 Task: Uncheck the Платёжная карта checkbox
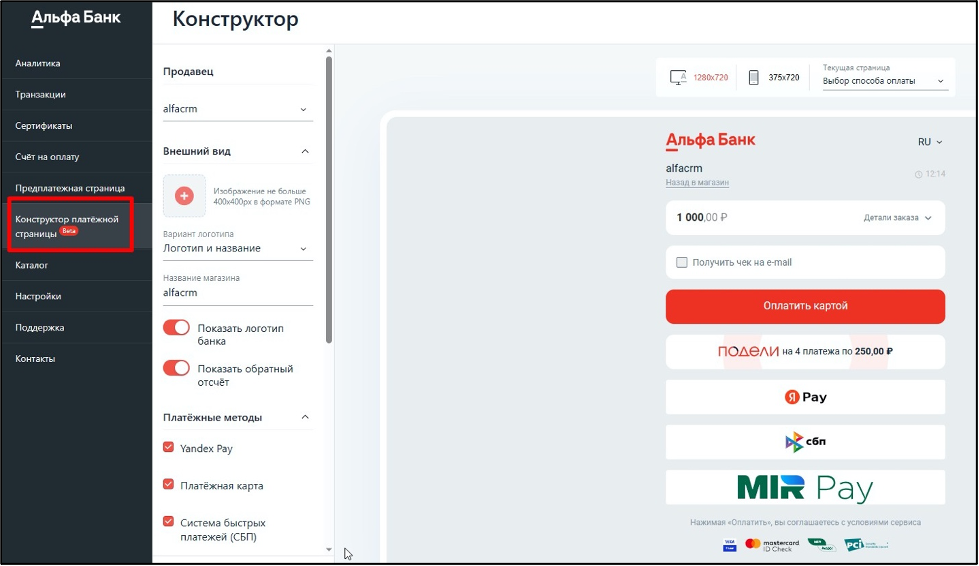168,484
